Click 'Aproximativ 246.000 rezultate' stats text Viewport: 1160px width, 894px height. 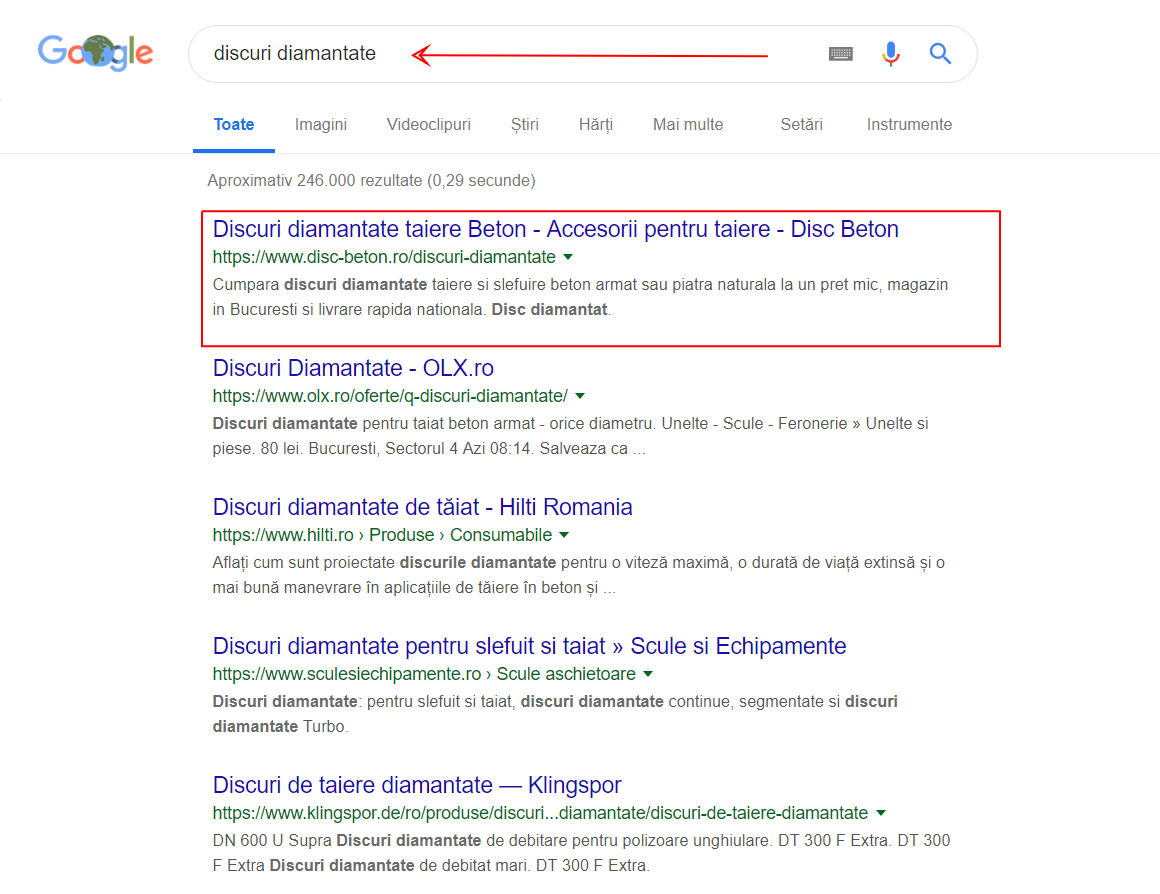[x=371, y=181]
